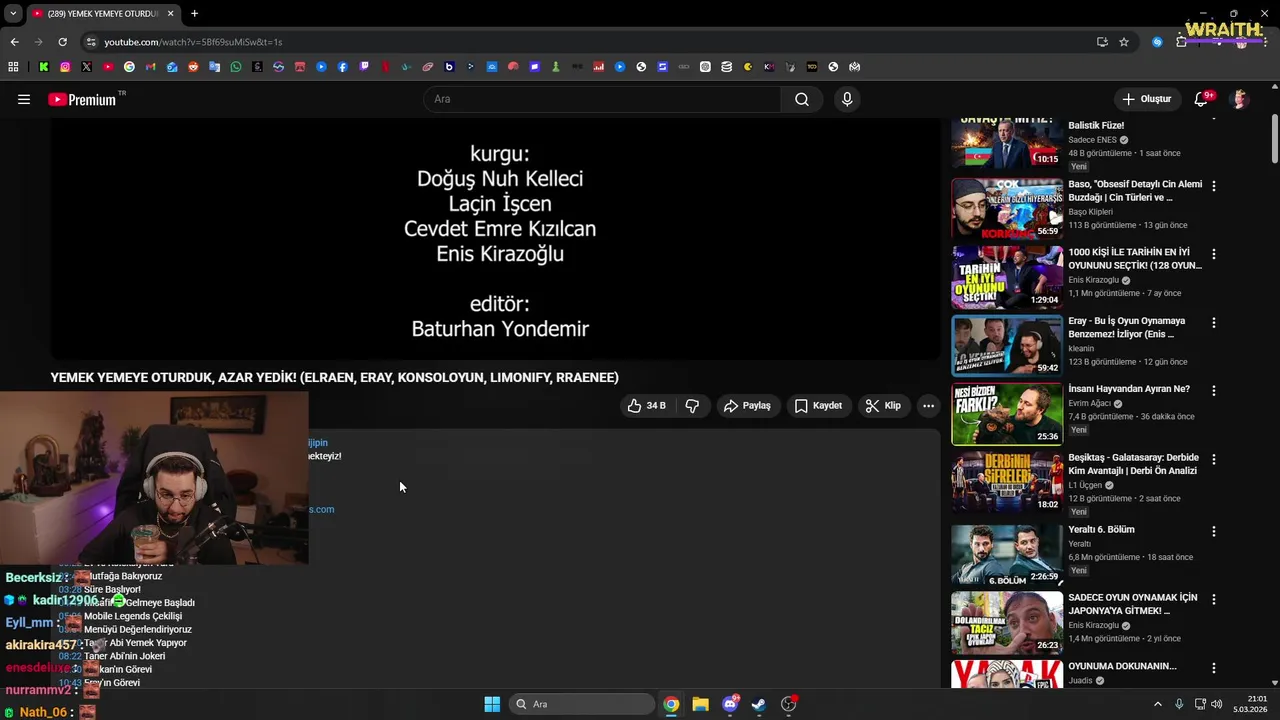Image resolution: width=1280 pixels, height=720 pixels.
Task: Open the Evrim Ağacı channel name
Action: click(1090, 403)
